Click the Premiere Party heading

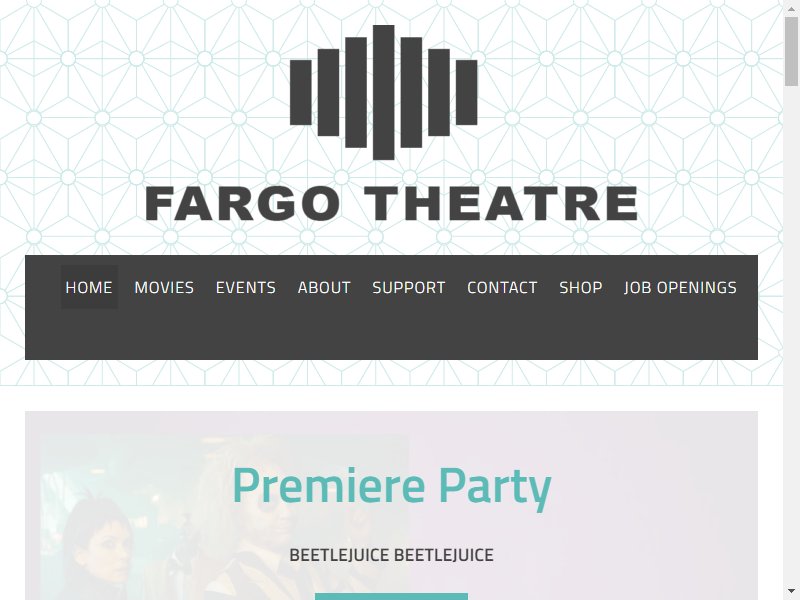point(391,486)
